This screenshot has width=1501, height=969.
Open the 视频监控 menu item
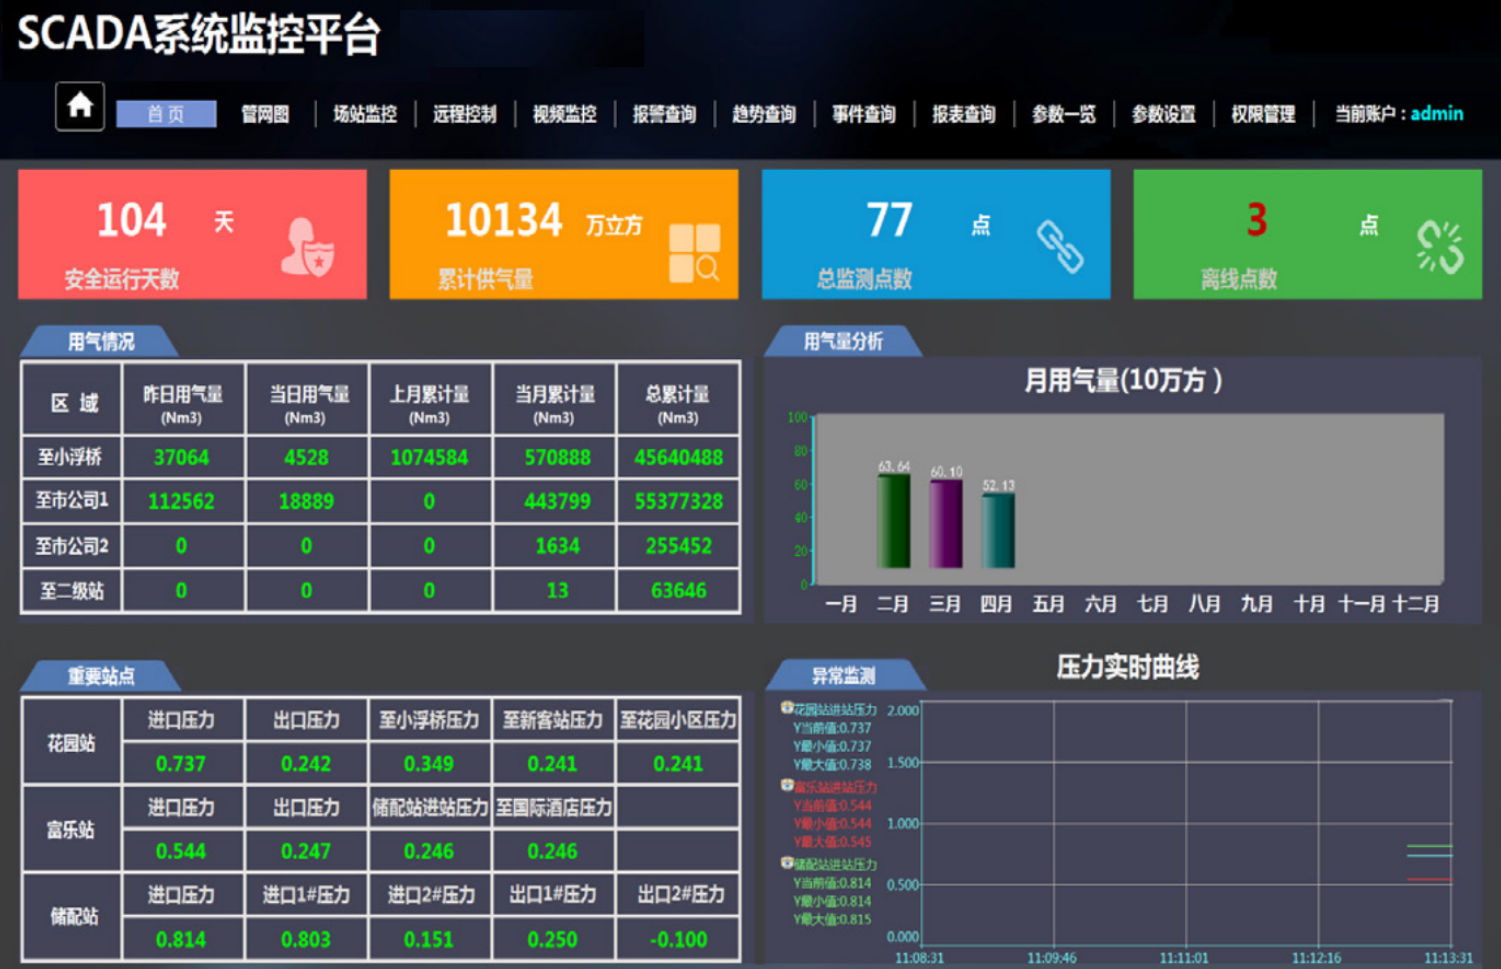pos(563,113)
